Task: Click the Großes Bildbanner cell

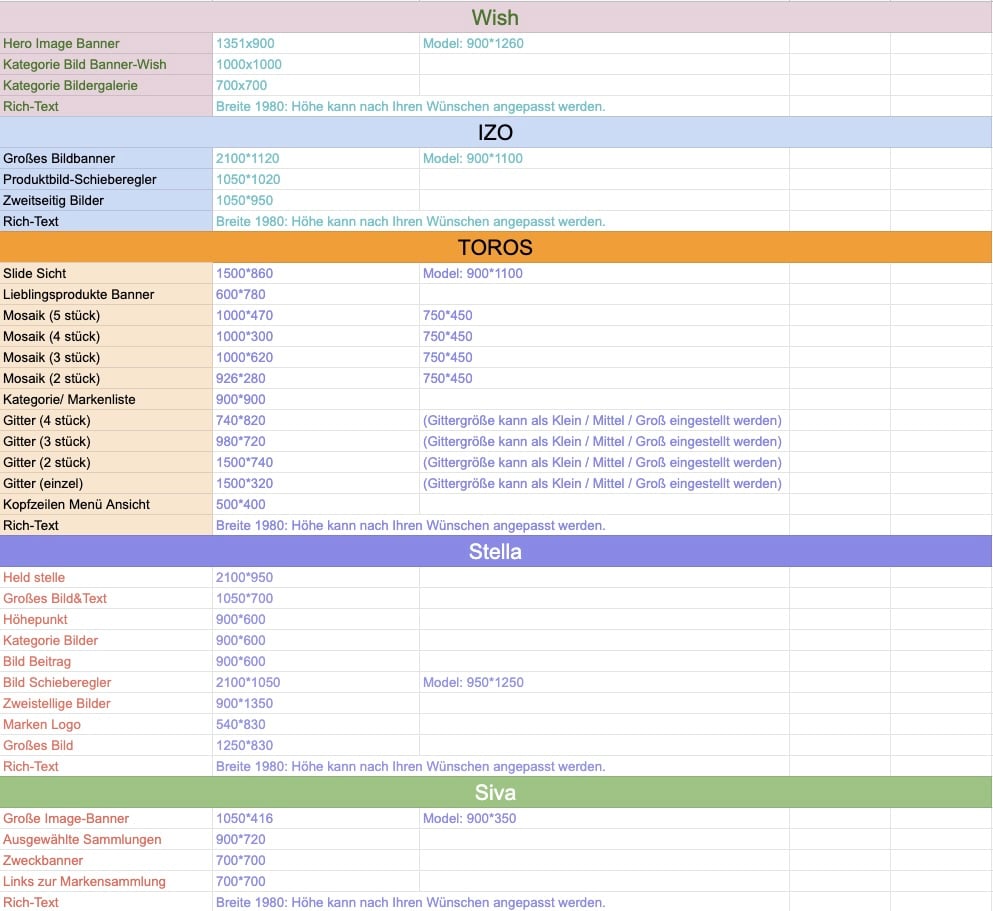Action: (x=106, y=158)
